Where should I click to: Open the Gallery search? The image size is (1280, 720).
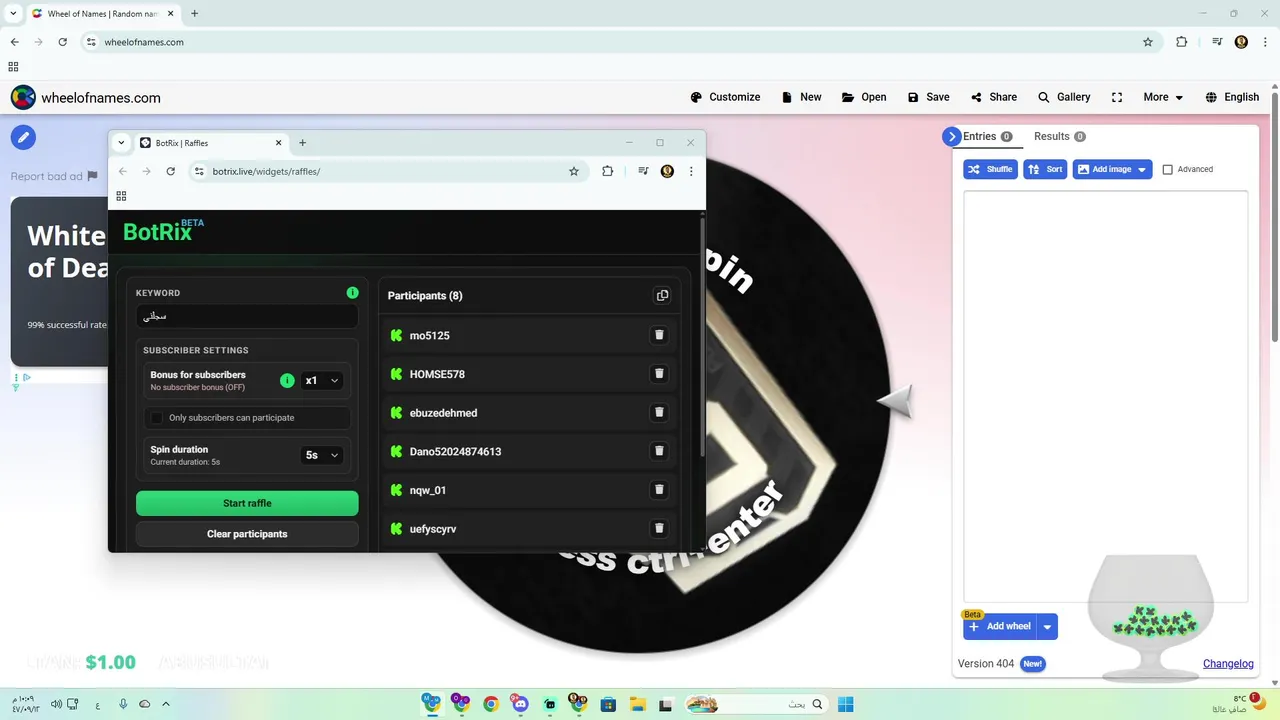click(1064, 97)
